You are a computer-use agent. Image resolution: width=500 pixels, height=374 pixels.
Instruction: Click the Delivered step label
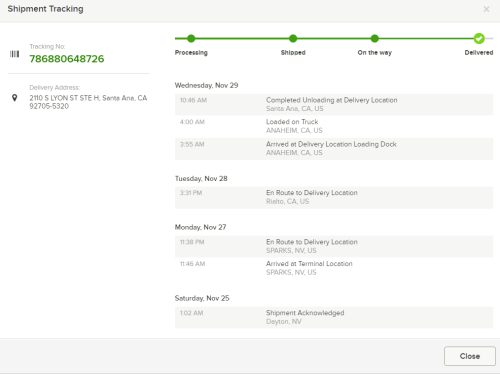[479, 53]
